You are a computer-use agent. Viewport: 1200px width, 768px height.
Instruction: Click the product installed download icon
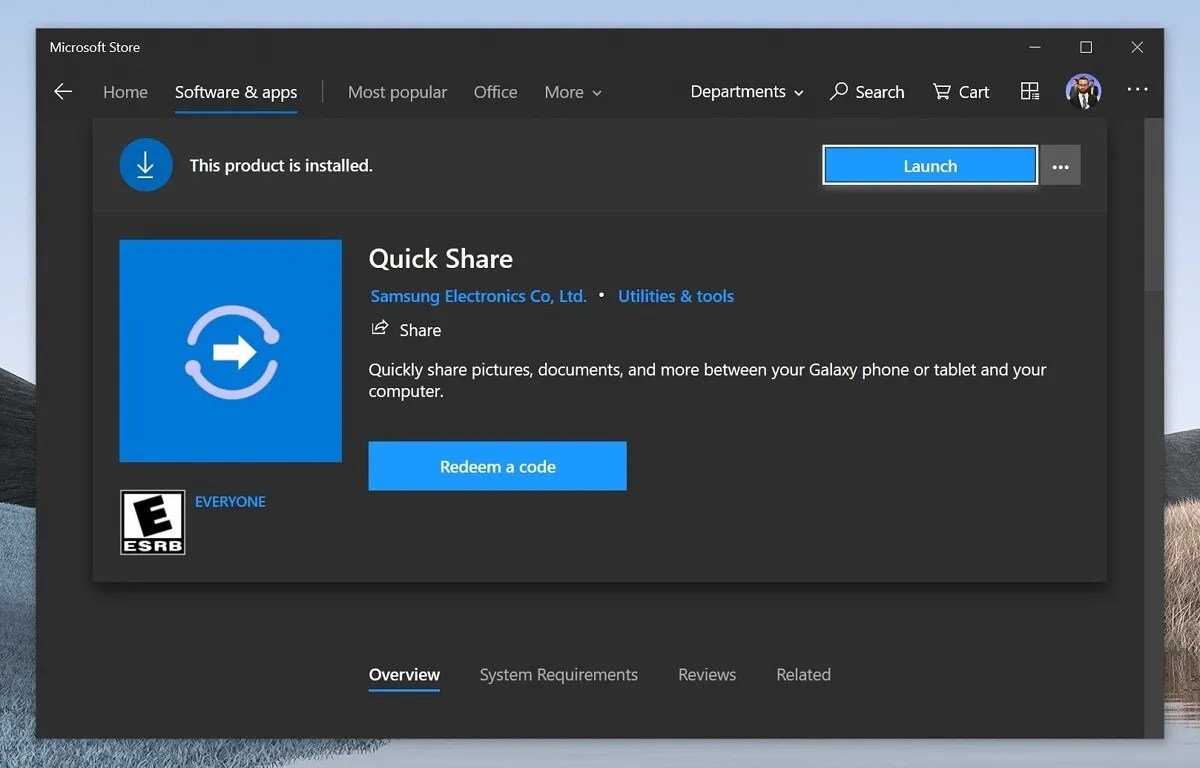pos(146,164)
